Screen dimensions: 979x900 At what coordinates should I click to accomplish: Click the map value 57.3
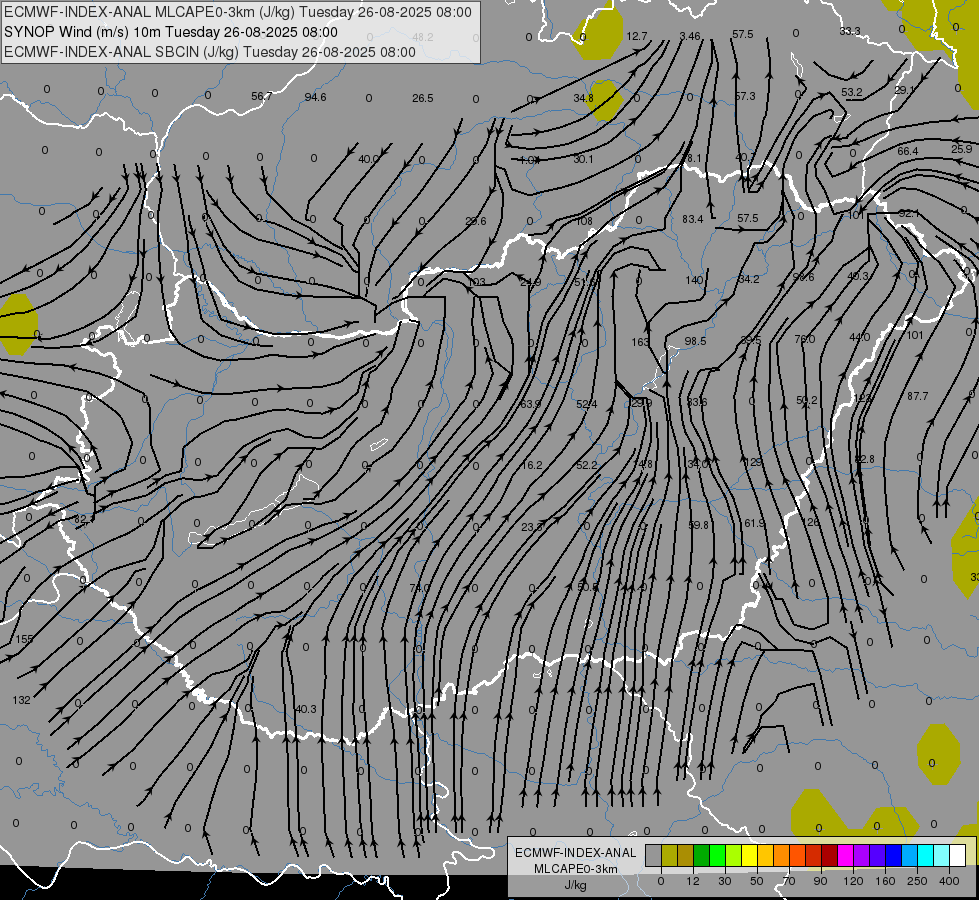745,96
